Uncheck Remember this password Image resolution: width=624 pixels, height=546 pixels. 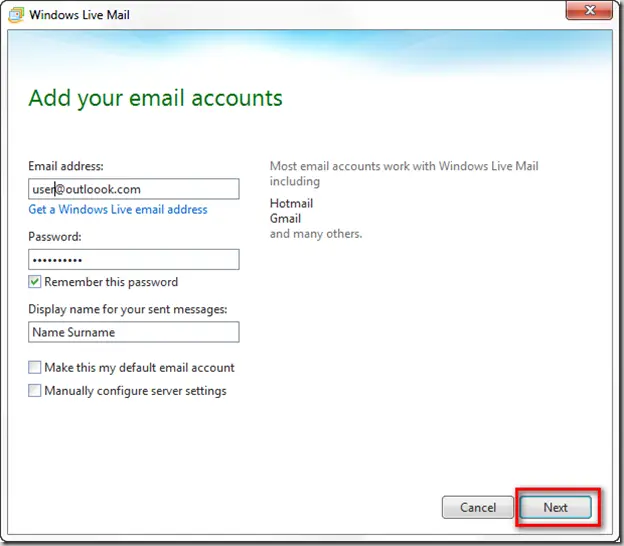pos(34,282)
